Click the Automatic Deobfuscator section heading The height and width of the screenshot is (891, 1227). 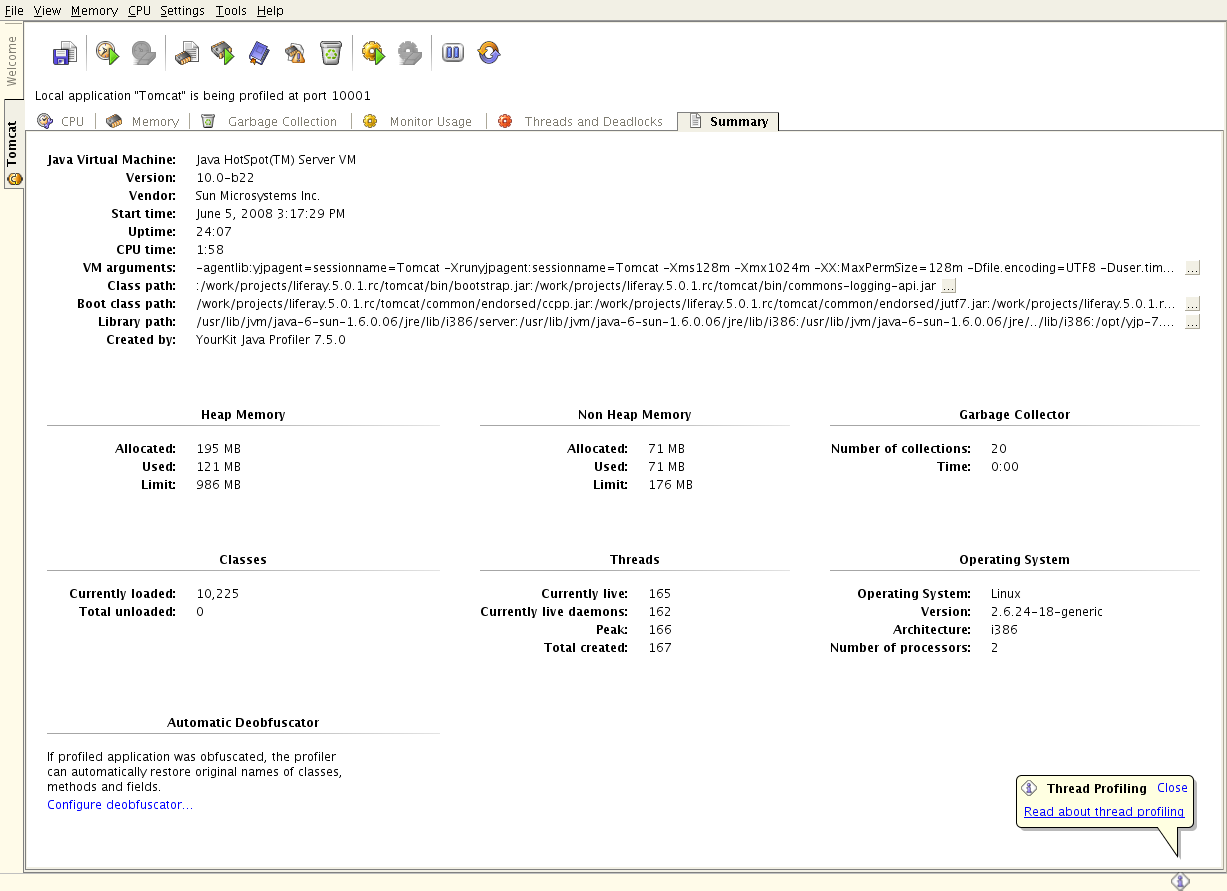pyautogui.click(x=243, y=722)
